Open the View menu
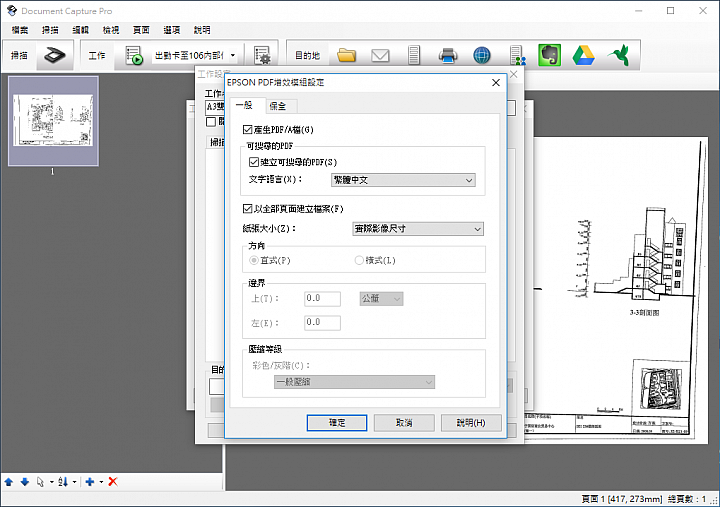 pyautogui.click(x=111, y=30)
